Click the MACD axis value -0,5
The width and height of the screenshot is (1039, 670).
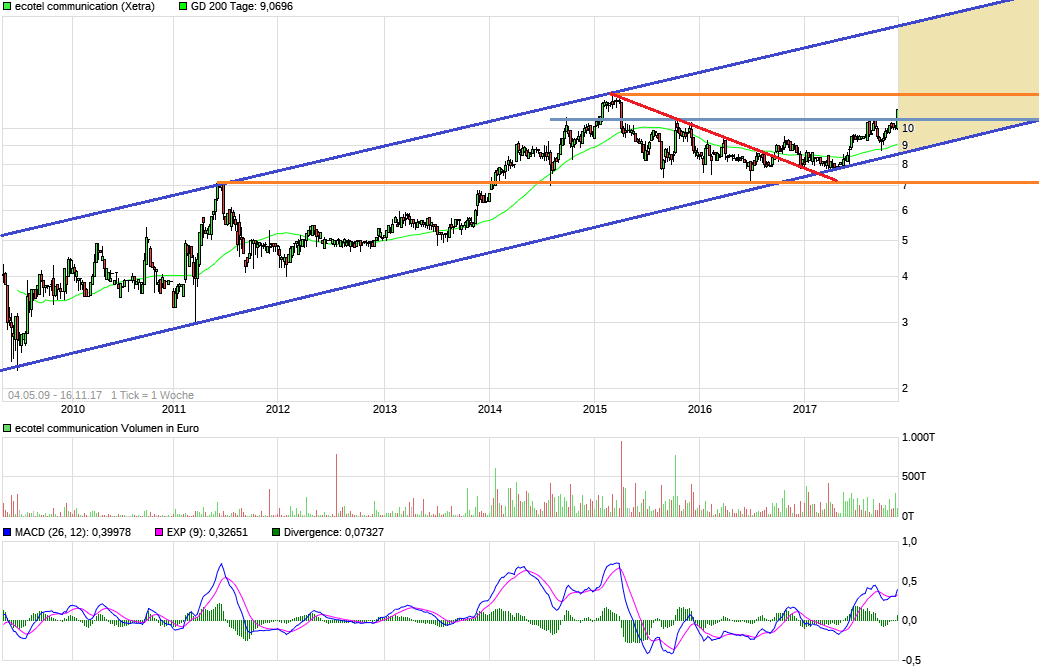click(911, 660)
